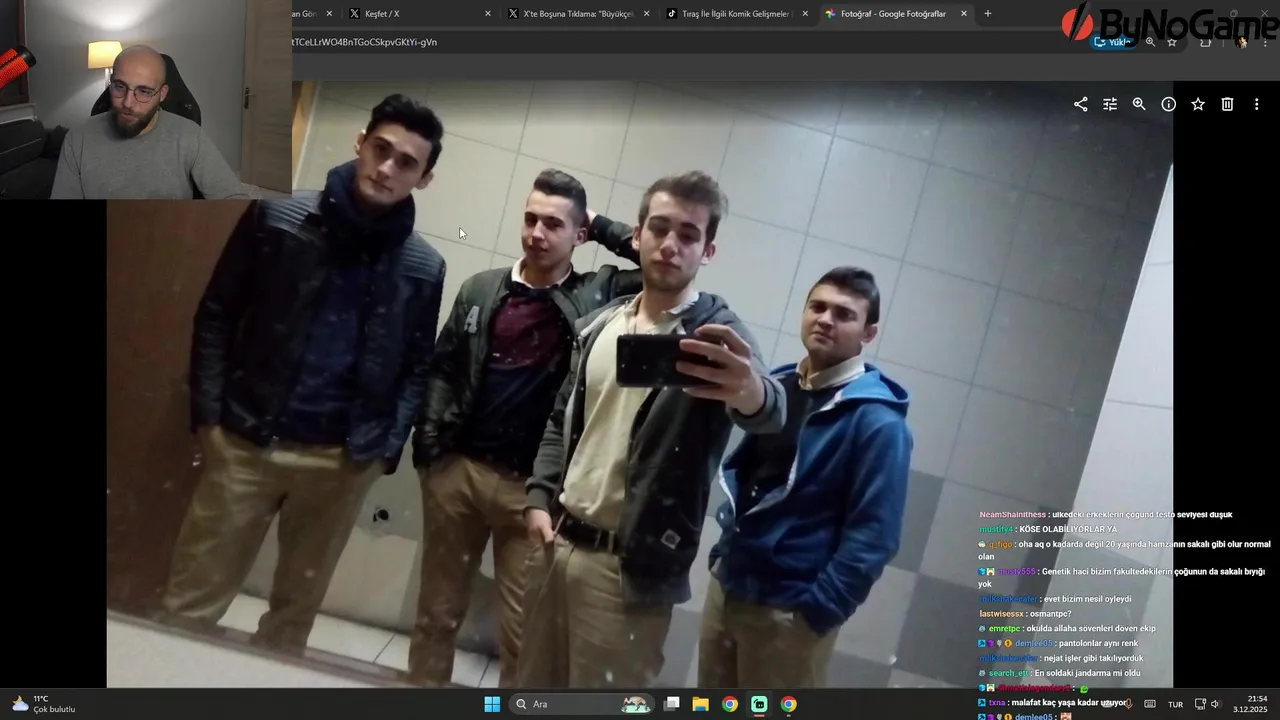Open the photo edit sliders tool

pyautogui.click(x=1110, y=104)
